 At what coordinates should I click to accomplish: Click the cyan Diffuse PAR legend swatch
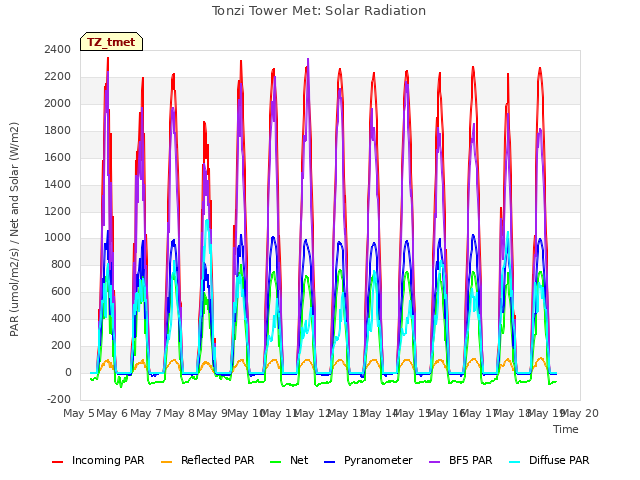[515, 462]
